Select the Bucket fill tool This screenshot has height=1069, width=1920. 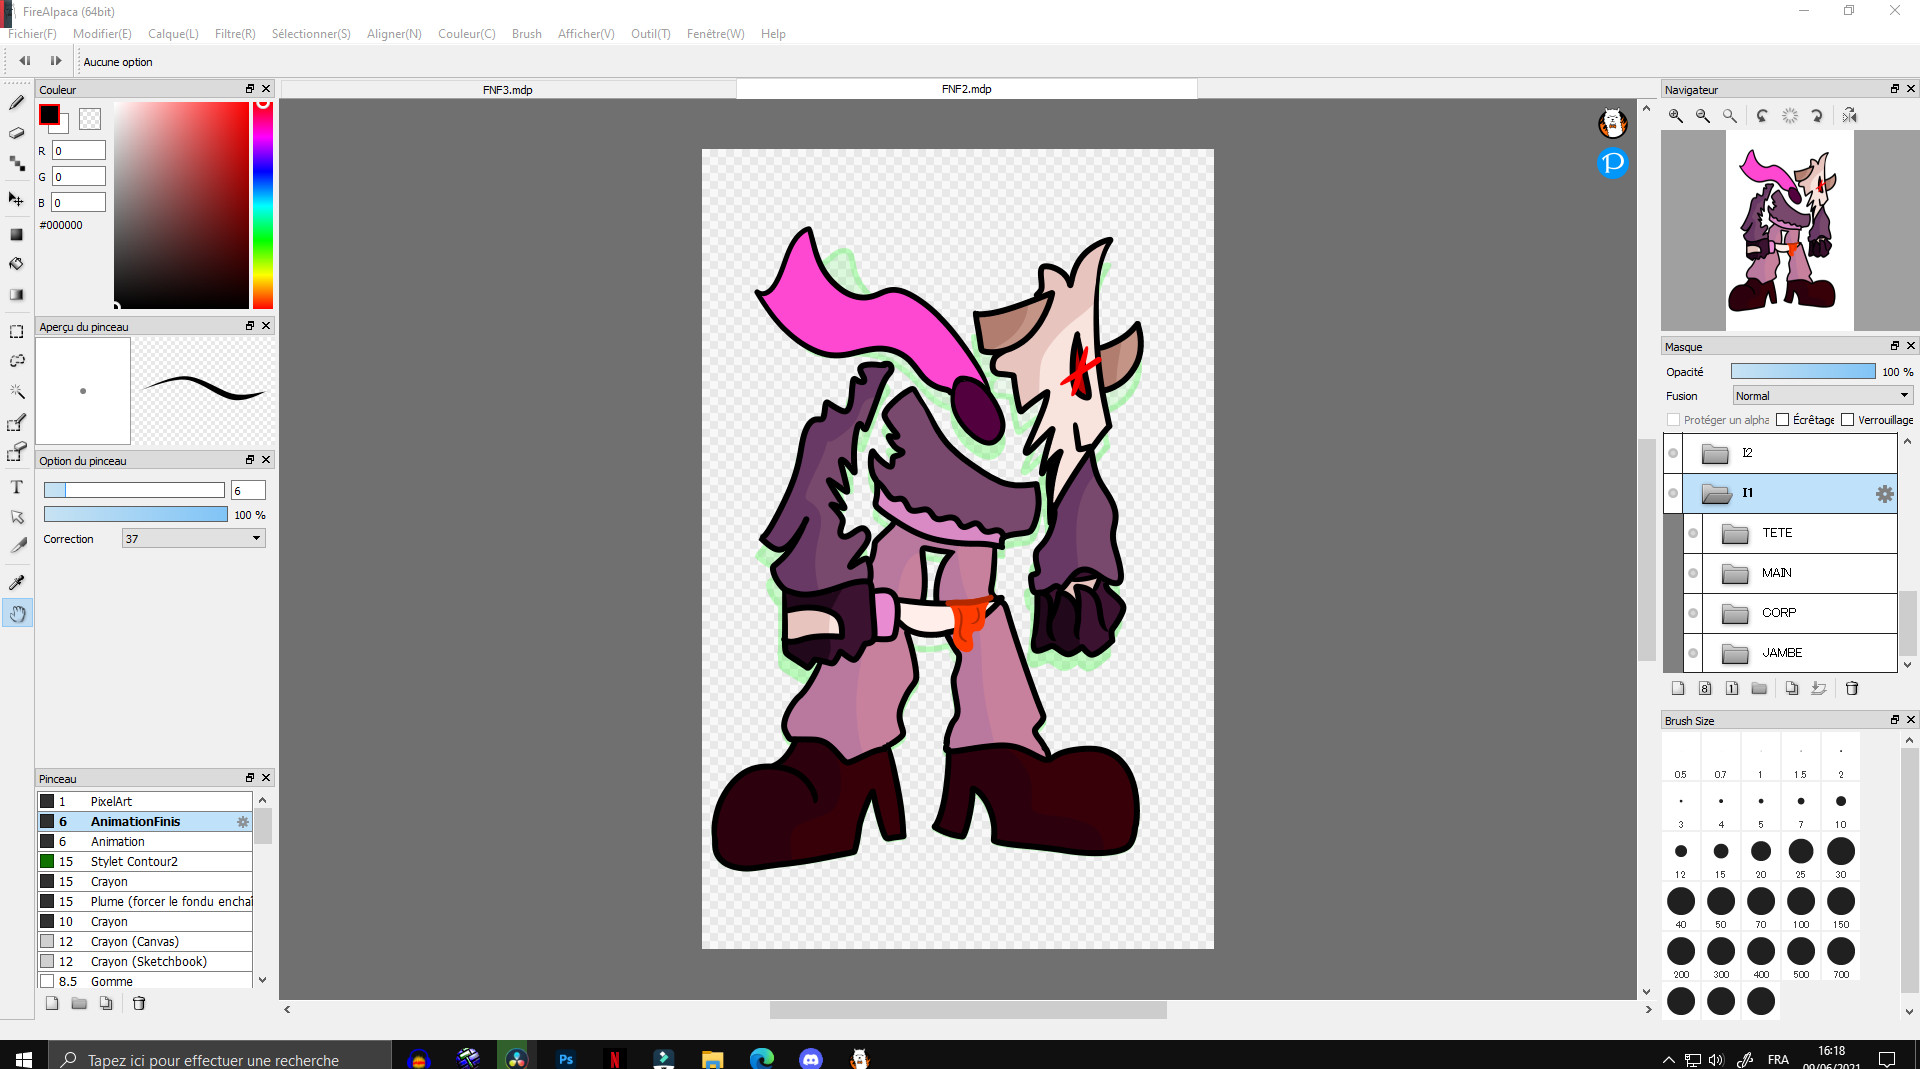(17, 264)
